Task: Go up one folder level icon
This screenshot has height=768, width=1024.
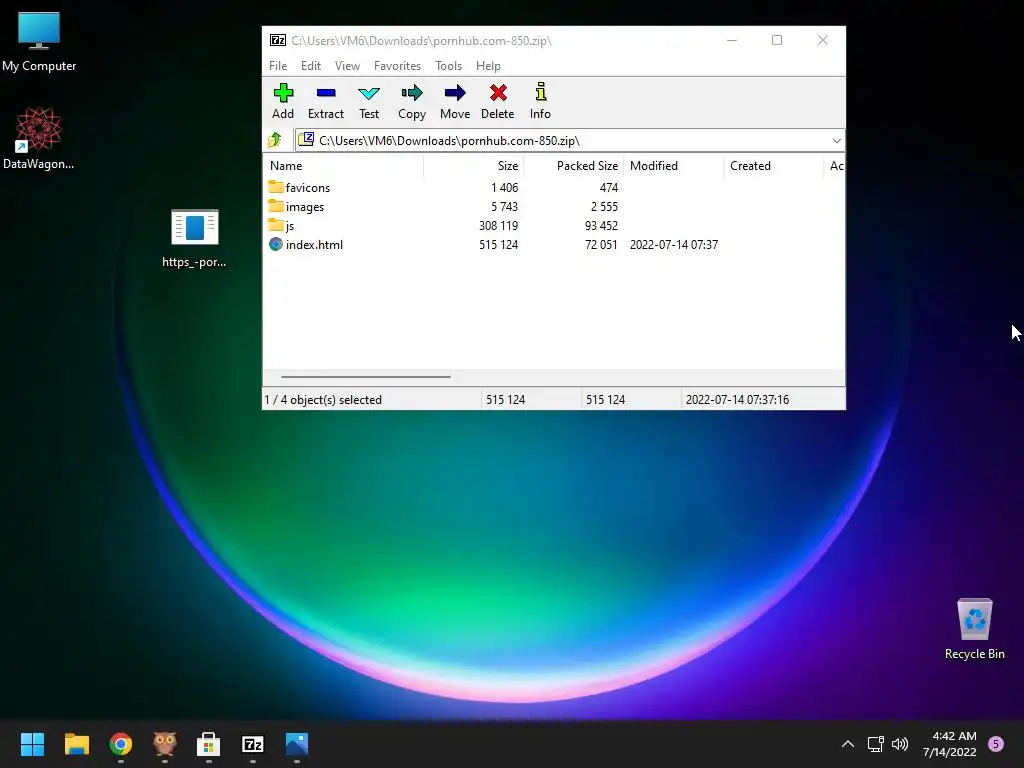Action: tap(275, 140)
